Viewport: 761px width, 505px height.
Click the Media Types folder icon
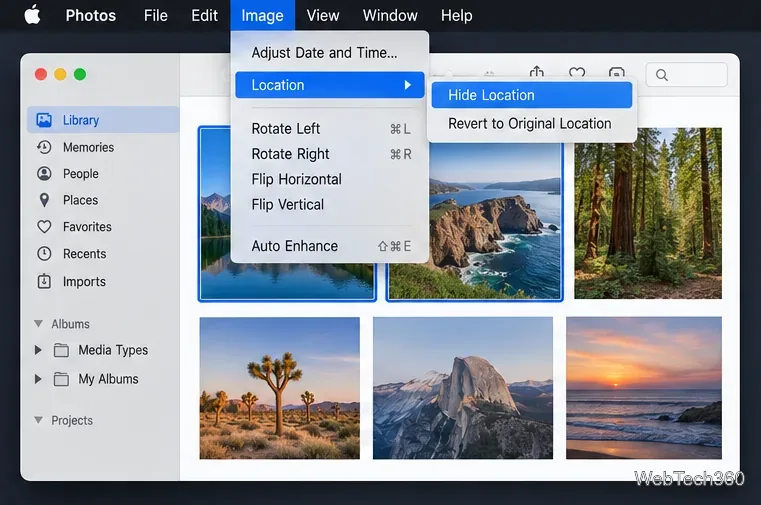coord(61,350)
